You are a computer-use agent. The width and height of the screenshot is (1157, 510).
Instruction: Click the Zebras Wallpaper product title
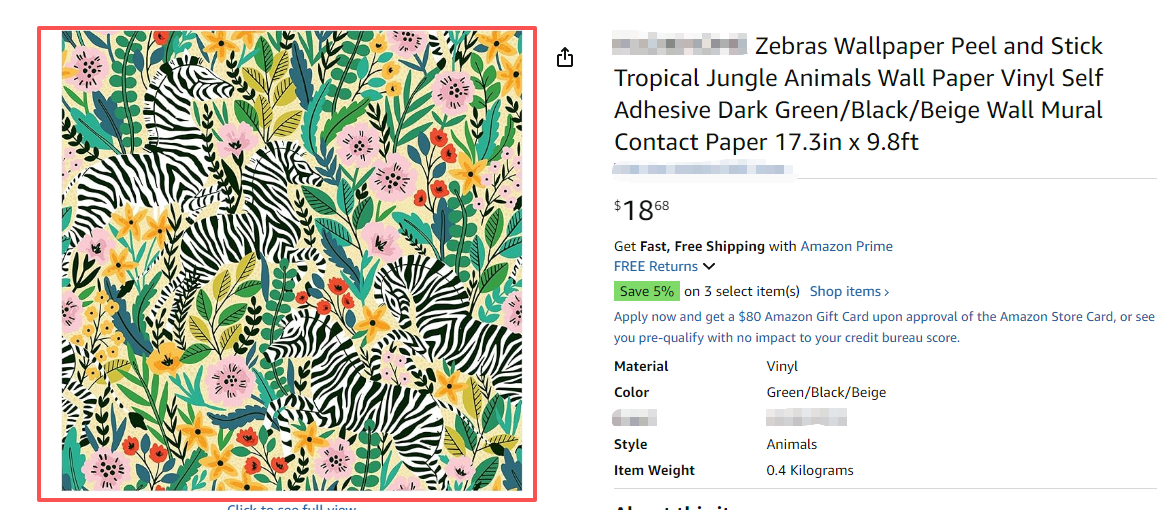[858, 94]
